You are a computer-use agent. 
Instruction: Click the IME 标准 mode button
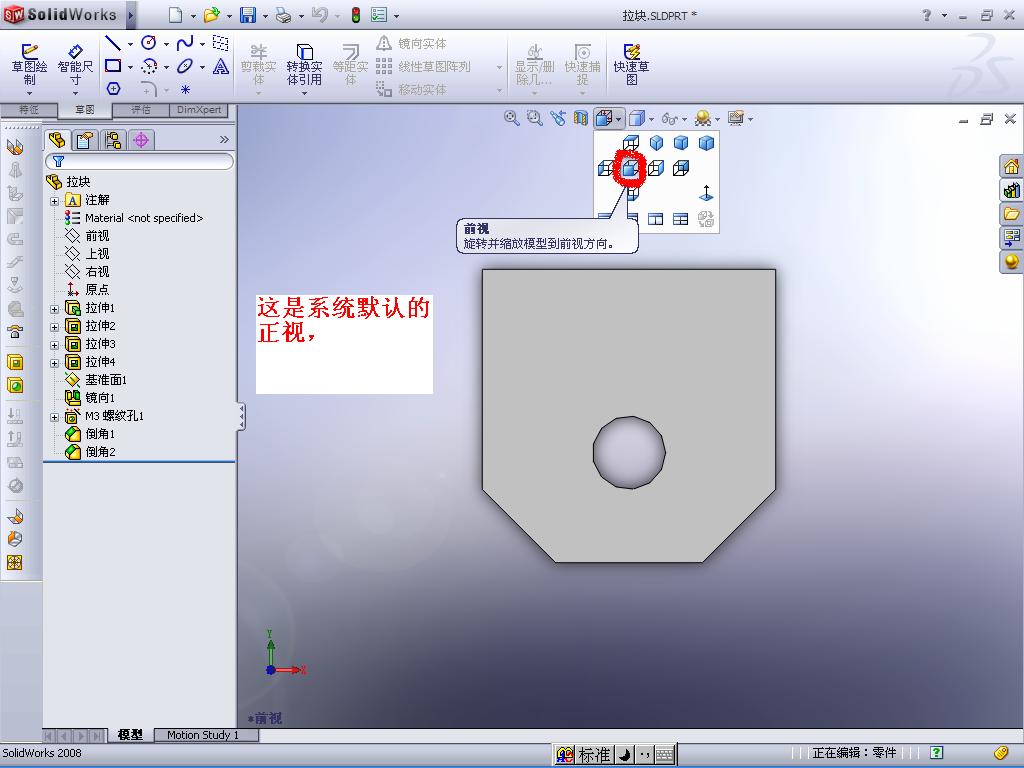tap(594, 755)
